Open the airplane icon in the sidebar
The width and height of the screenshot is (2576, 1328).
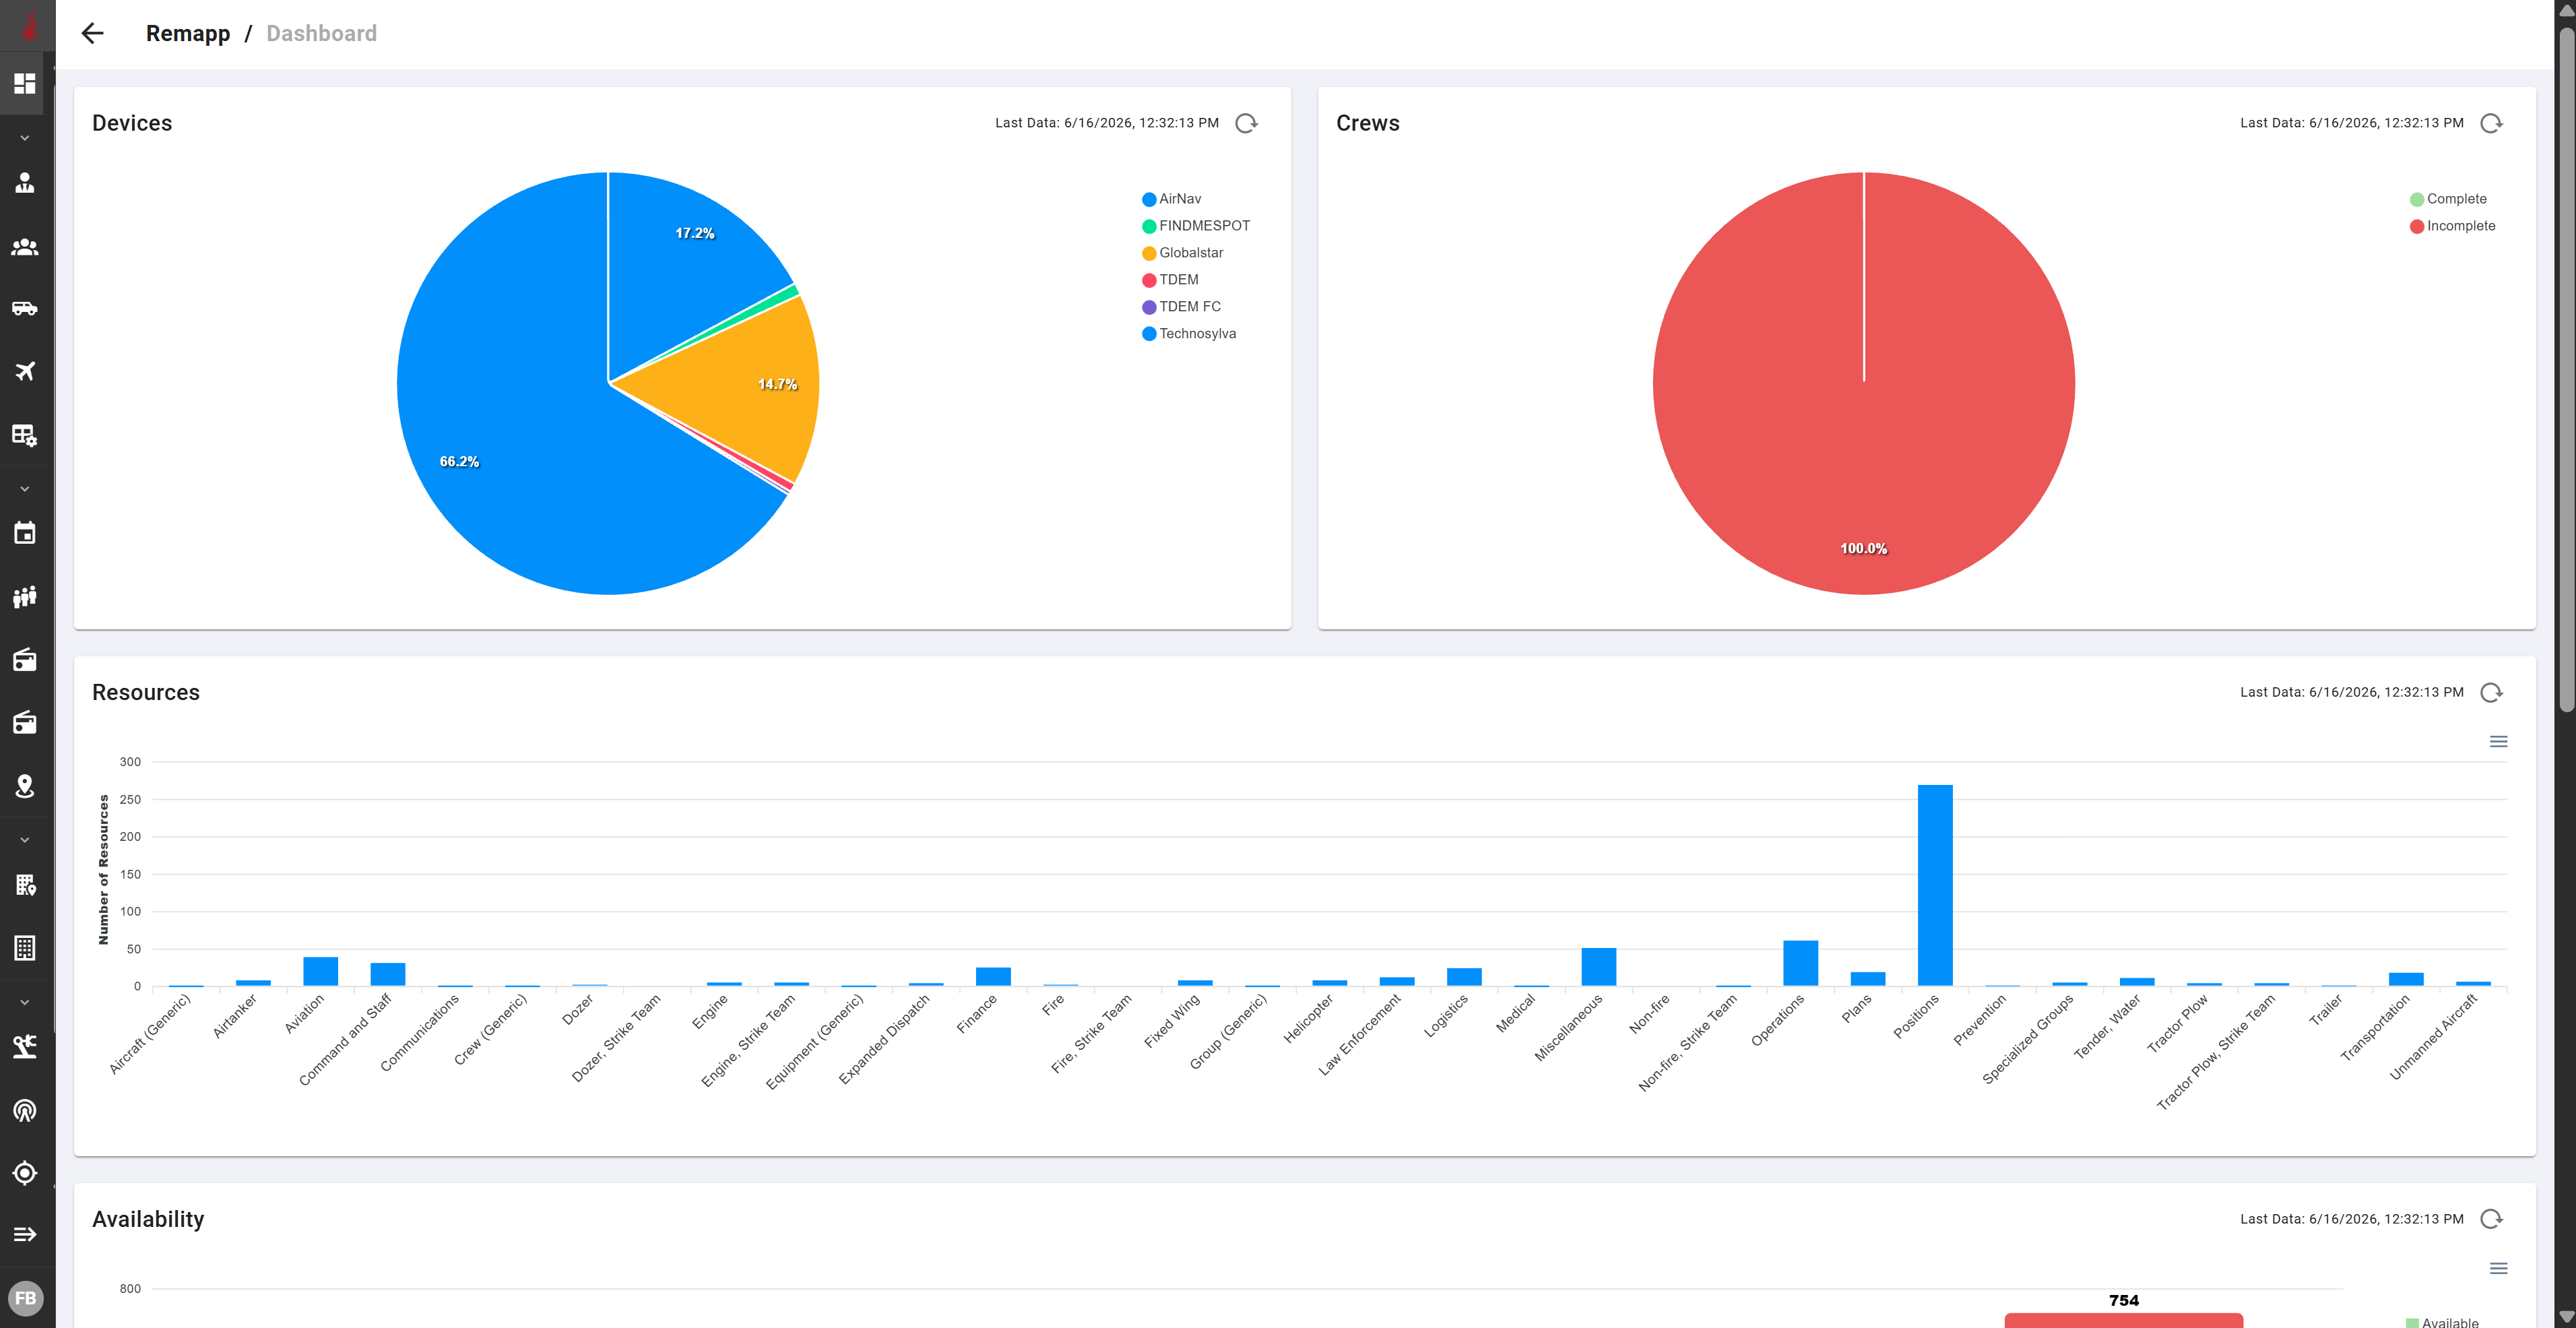click(25, 371)
